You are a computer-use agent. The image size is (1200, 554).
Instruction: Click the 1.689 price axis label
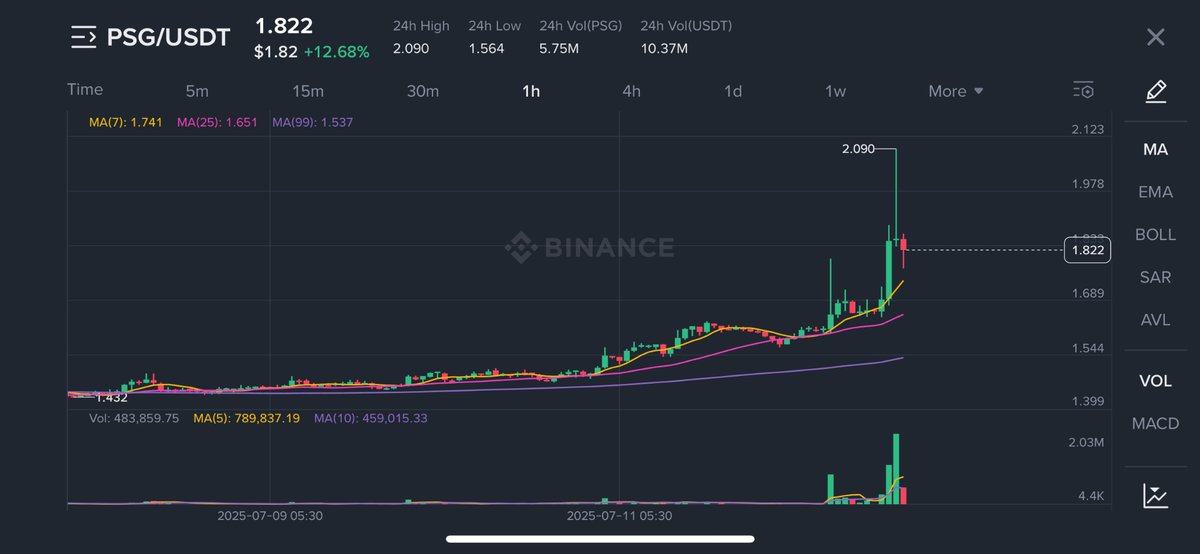[x=1087, y=293]
